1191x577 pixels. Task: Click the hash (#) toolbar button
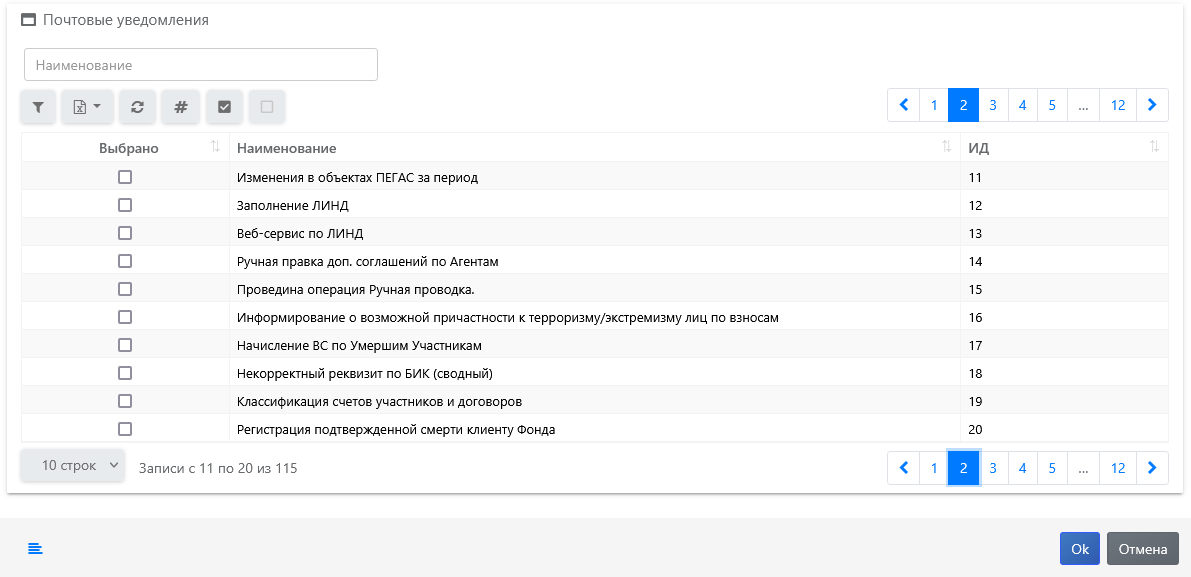[181, 107]
